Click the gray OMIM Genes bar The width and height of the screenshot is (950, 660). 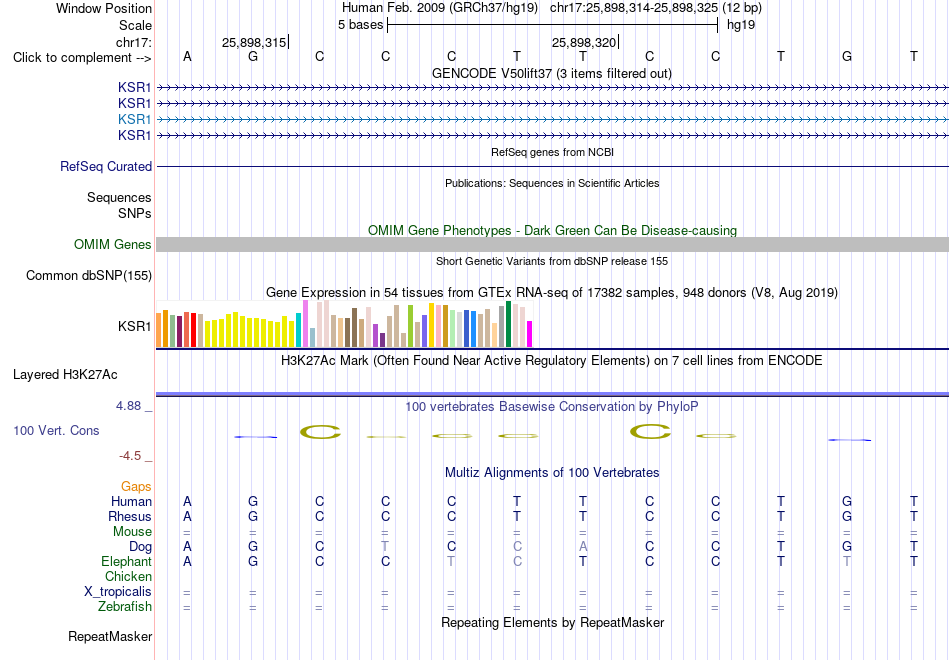click(552, 244)
